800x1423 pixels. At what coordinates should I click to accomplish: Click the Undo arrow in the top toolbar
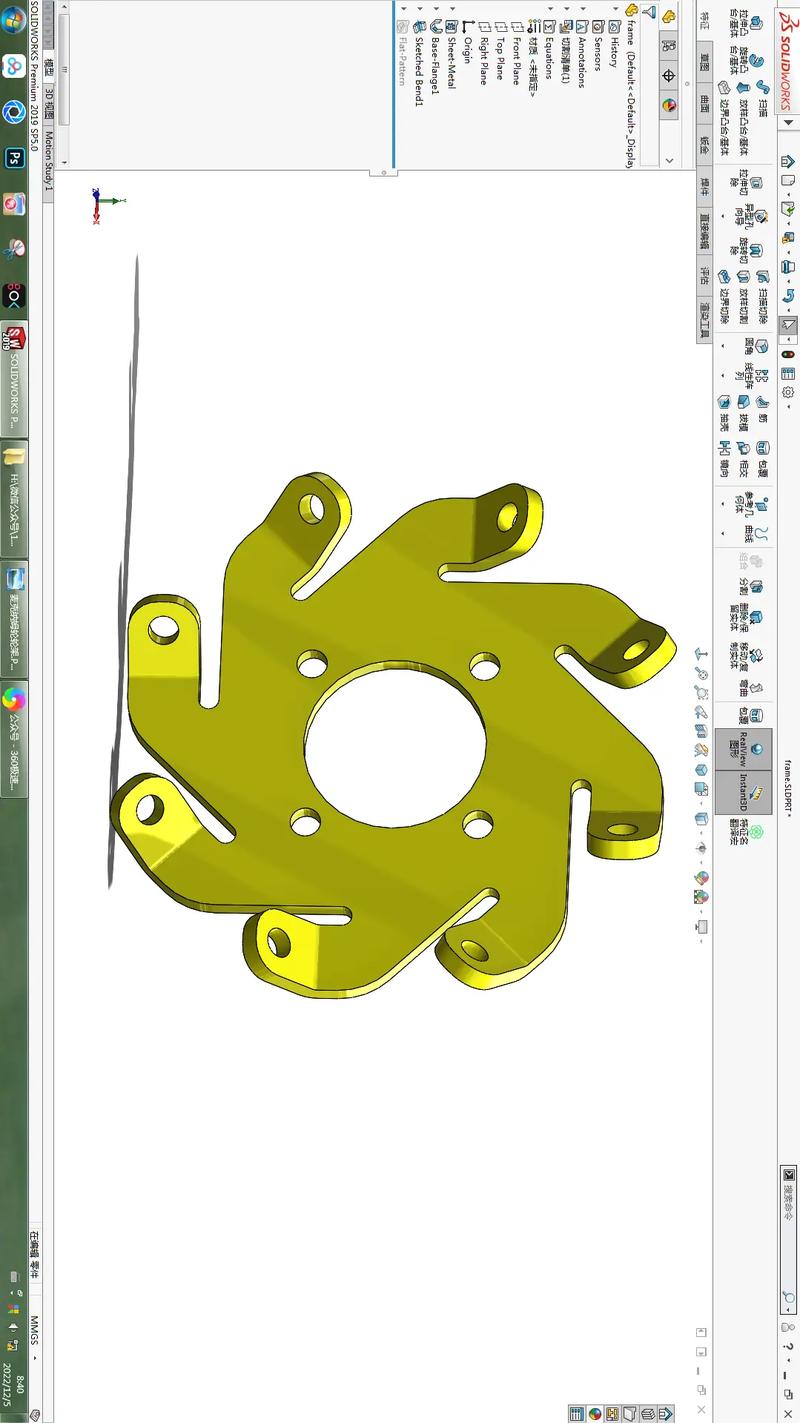point(788,296)
